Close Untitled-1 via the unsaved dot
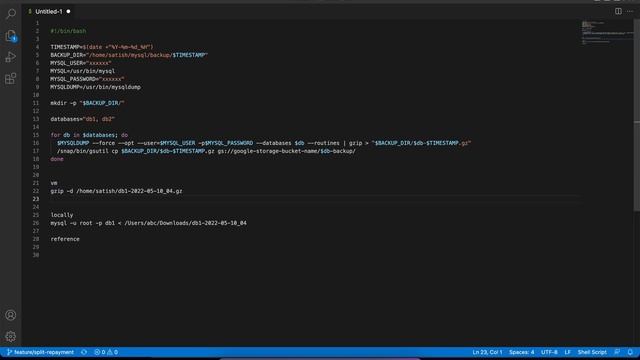Viewport: 640px width, 360px height. click(68, 11)
